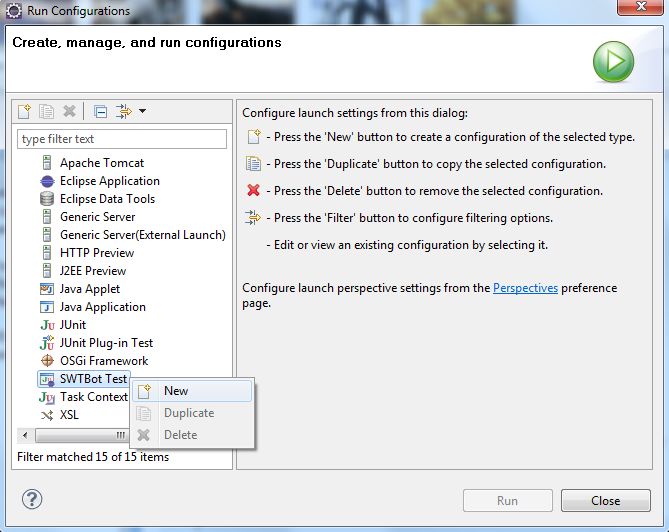Choose Duplicate from the context menu
Image resolution: width=669 pixels, height=532 pixels.
click(192, 413)
